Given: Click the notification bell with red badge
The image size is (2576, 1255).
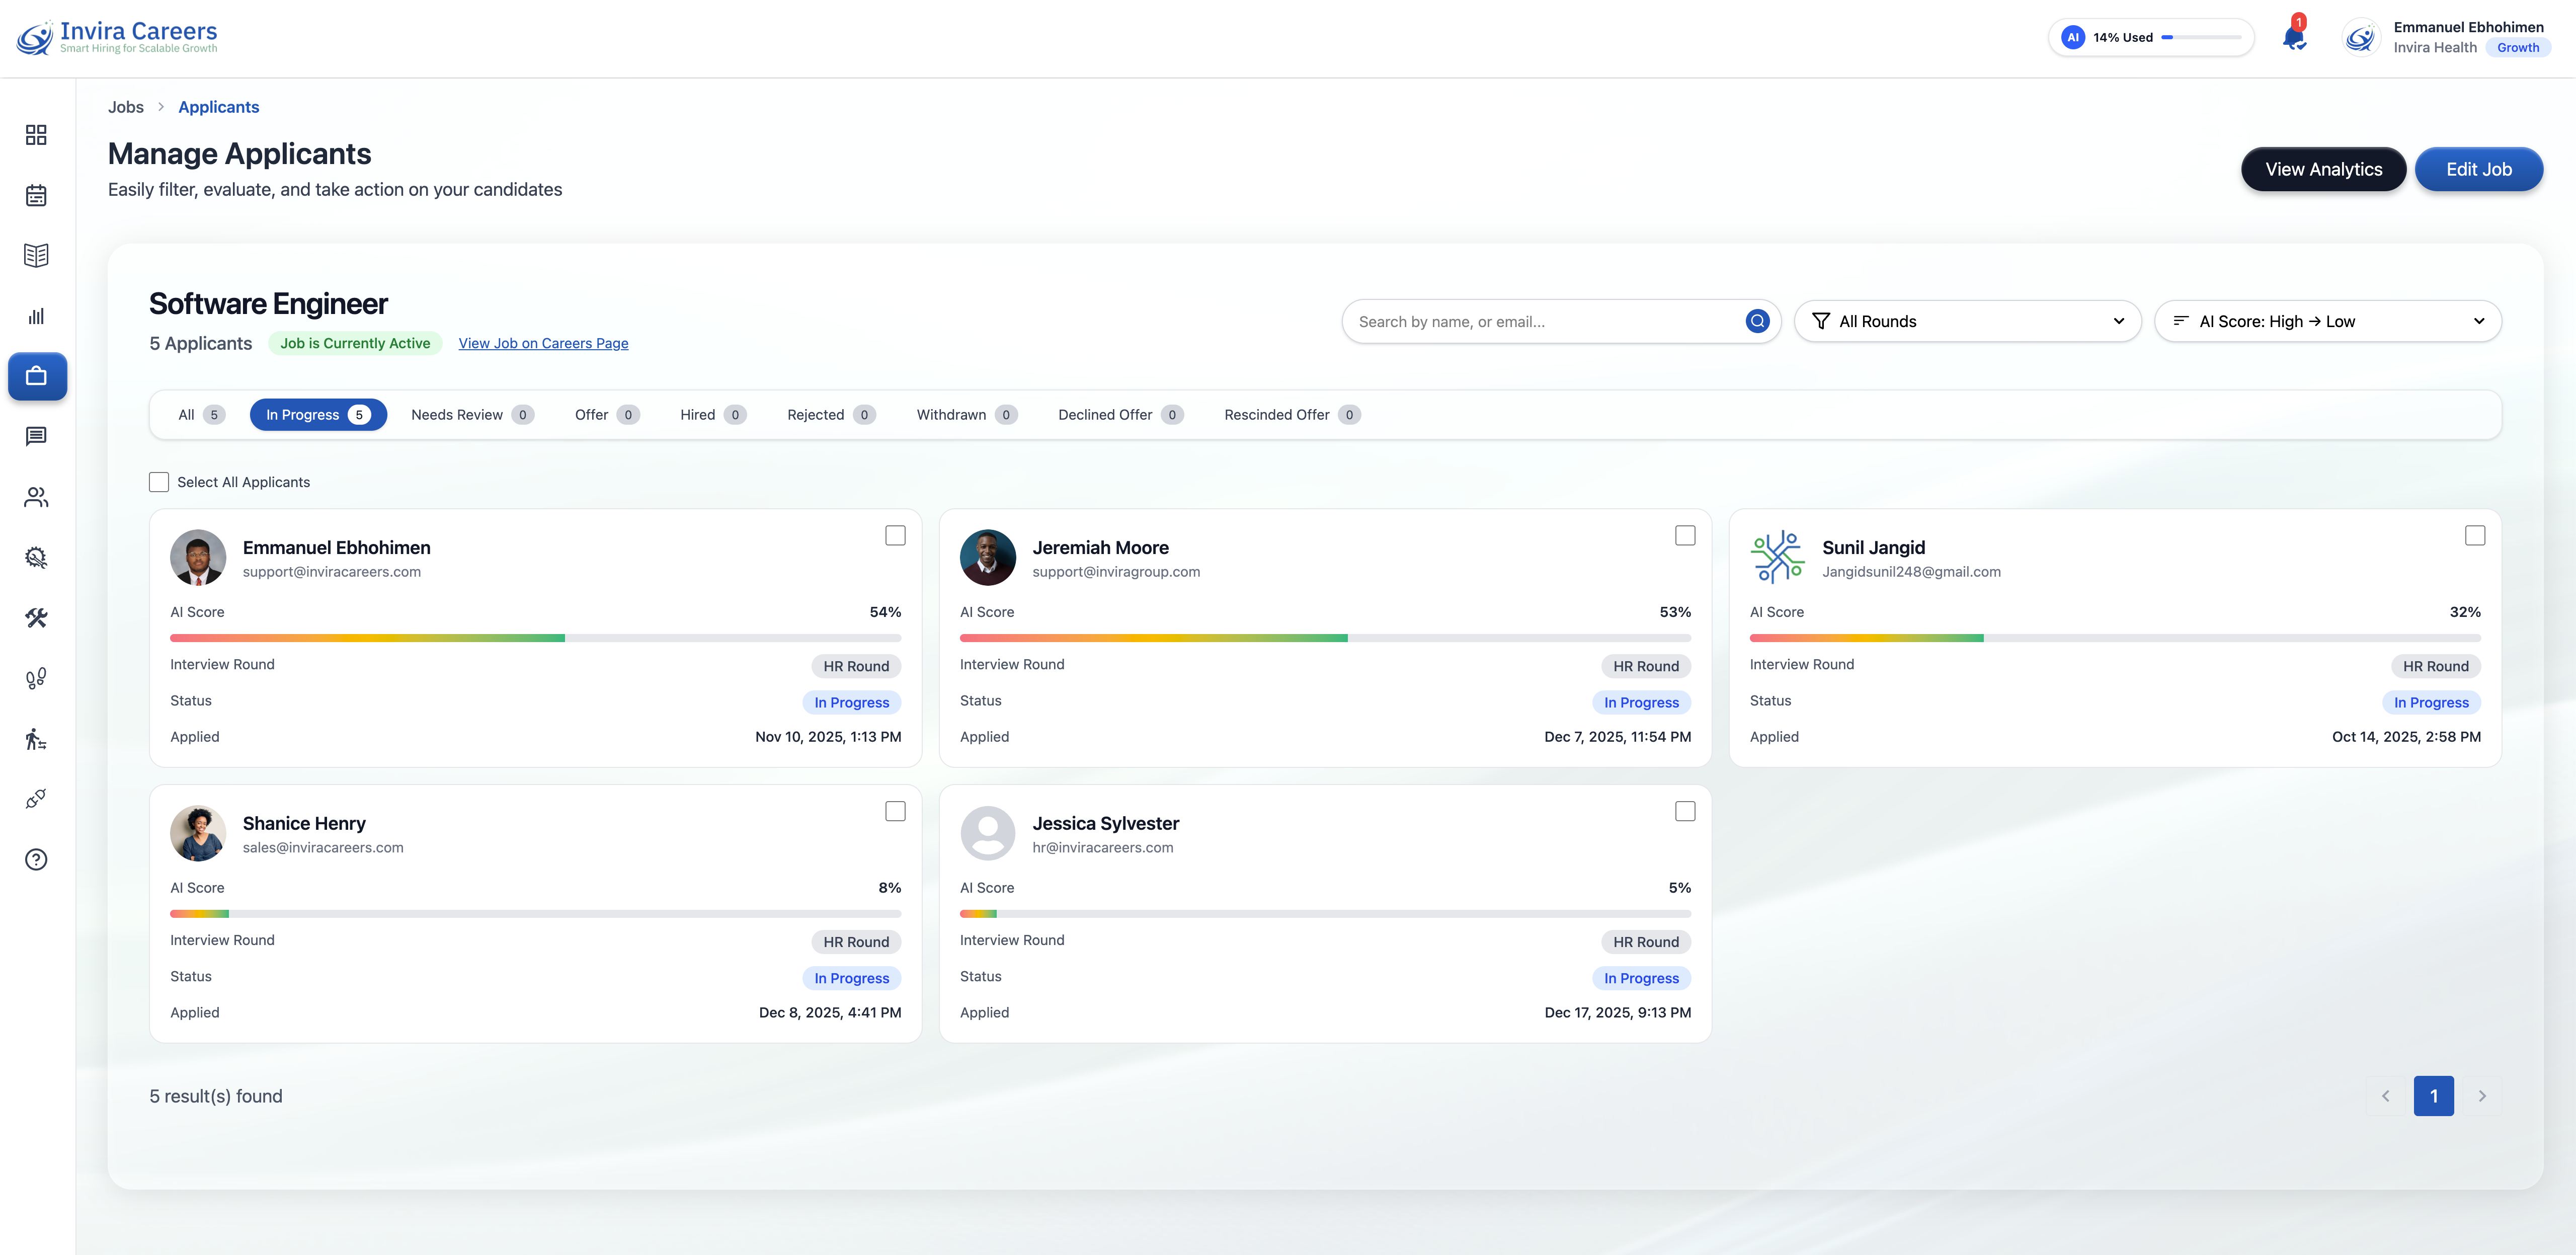Looking at the screenshot, I should [2293, 38].
